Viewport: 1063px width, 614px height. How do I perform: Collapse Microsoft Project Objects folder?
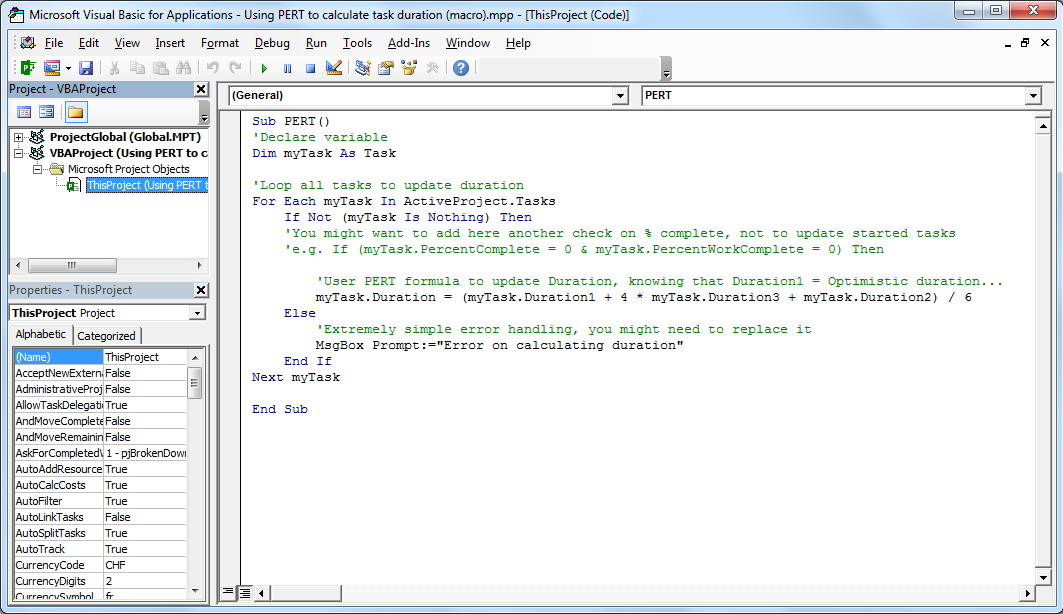[38, 169]
